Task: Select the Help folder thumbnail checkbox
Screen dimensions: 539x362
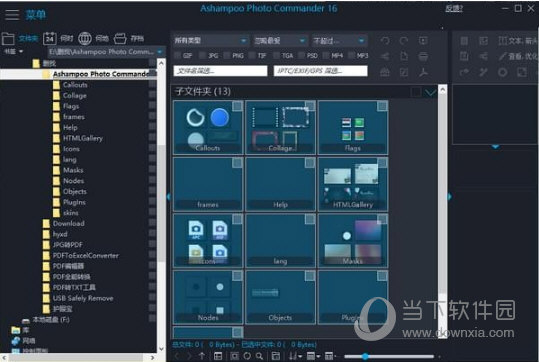Action: [x=310, y=163]
